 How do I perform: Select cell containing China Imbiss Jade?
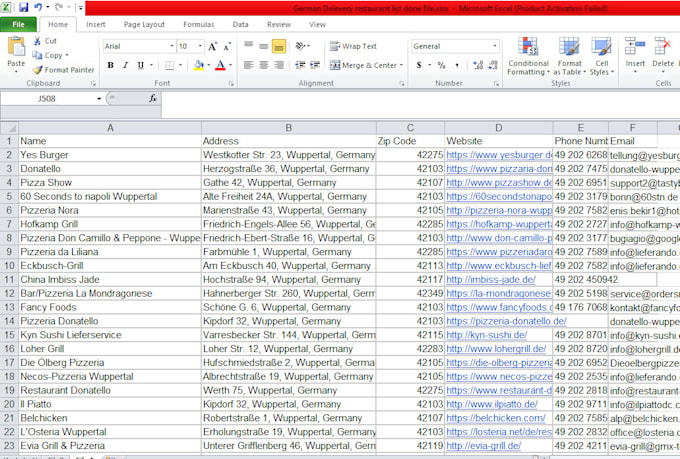[110, 279]
